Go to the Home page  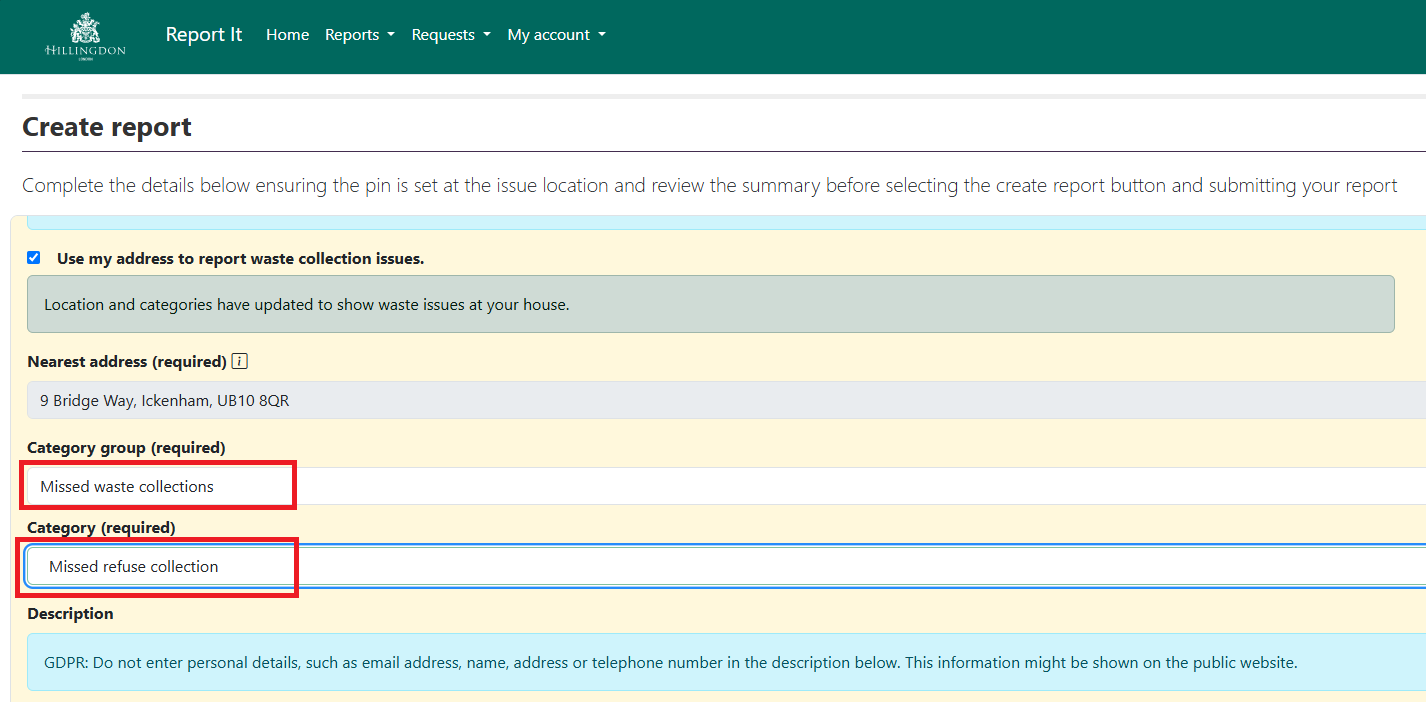pyautogui.click(x=287, y=35)
